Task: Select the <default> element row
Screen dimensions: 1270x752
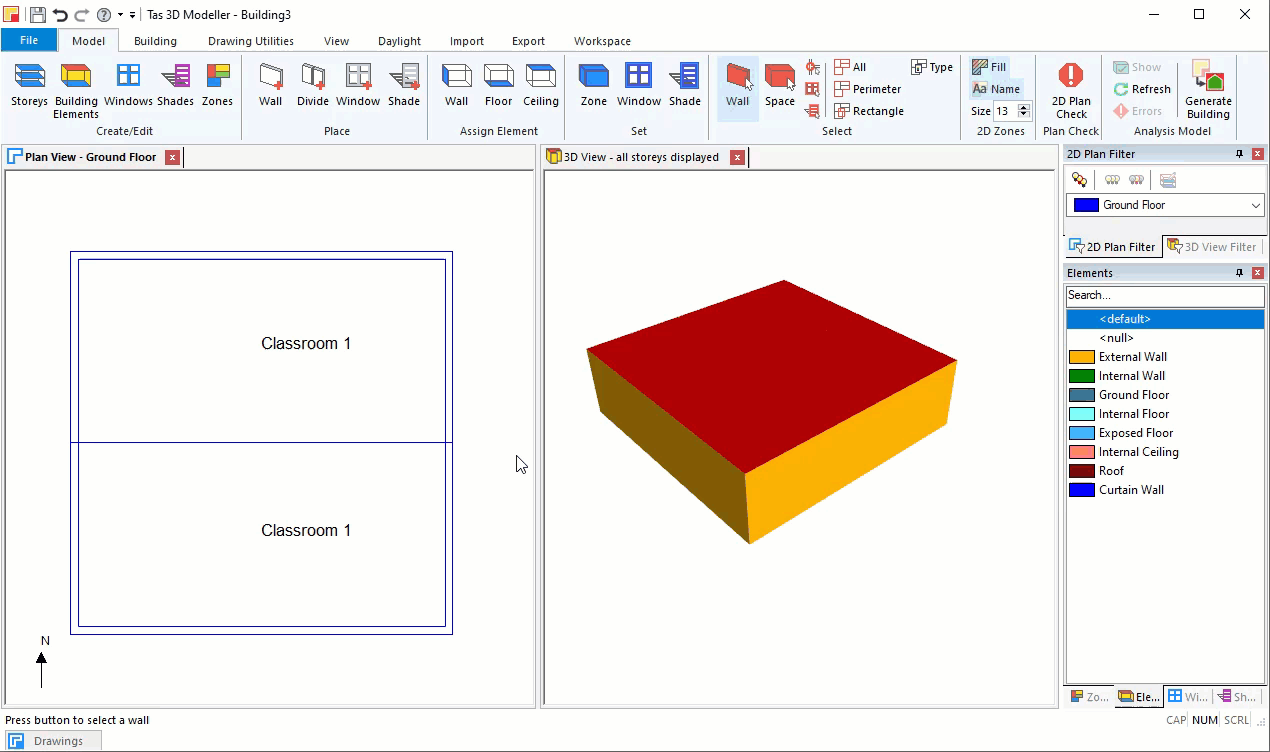Action: click(x=1165, y=319)
